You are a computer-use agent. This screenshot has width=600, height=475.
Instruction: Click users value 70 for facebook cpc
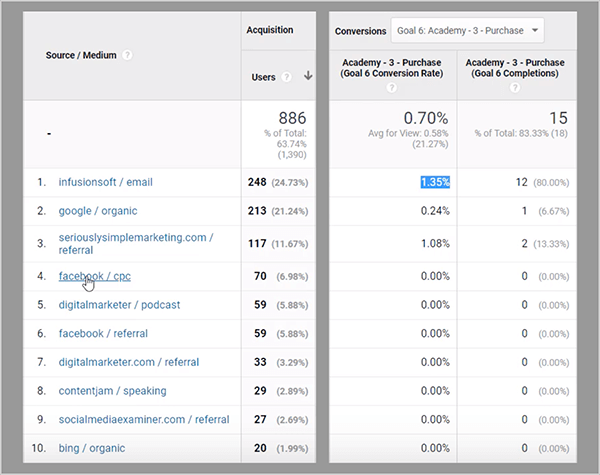pyautogui.click(x=260, y=276)
